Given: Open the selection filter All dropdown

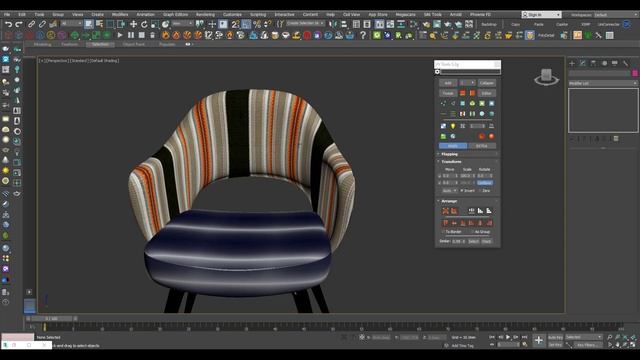Looking at the screenshot, I should coord(71,24).
